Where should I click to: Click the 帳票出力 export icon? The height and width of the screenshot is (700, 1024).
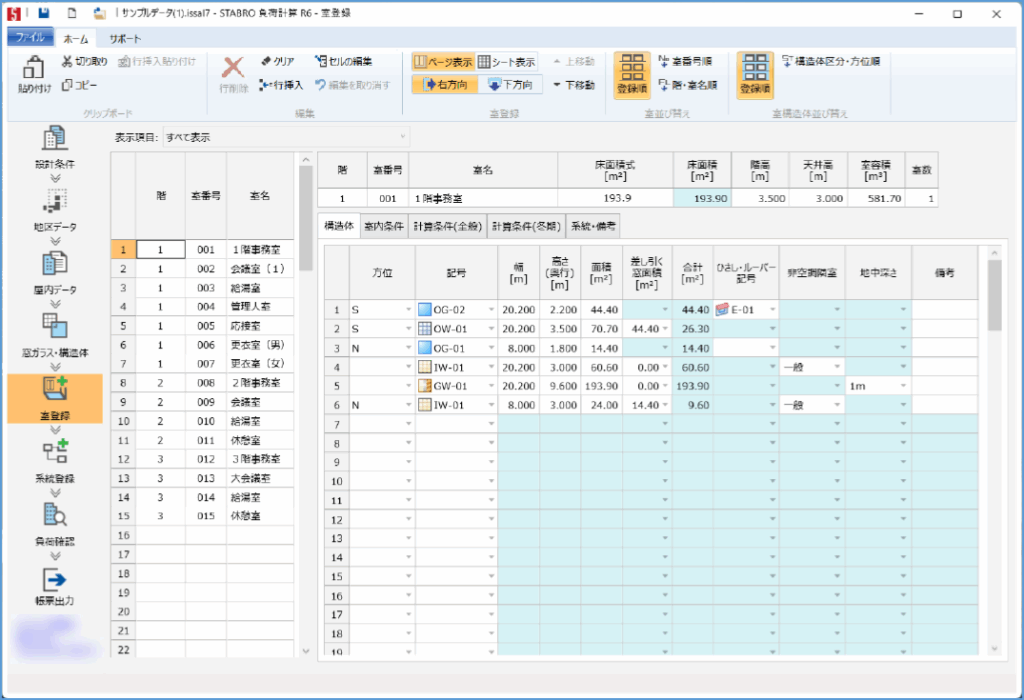pos(54,580)
